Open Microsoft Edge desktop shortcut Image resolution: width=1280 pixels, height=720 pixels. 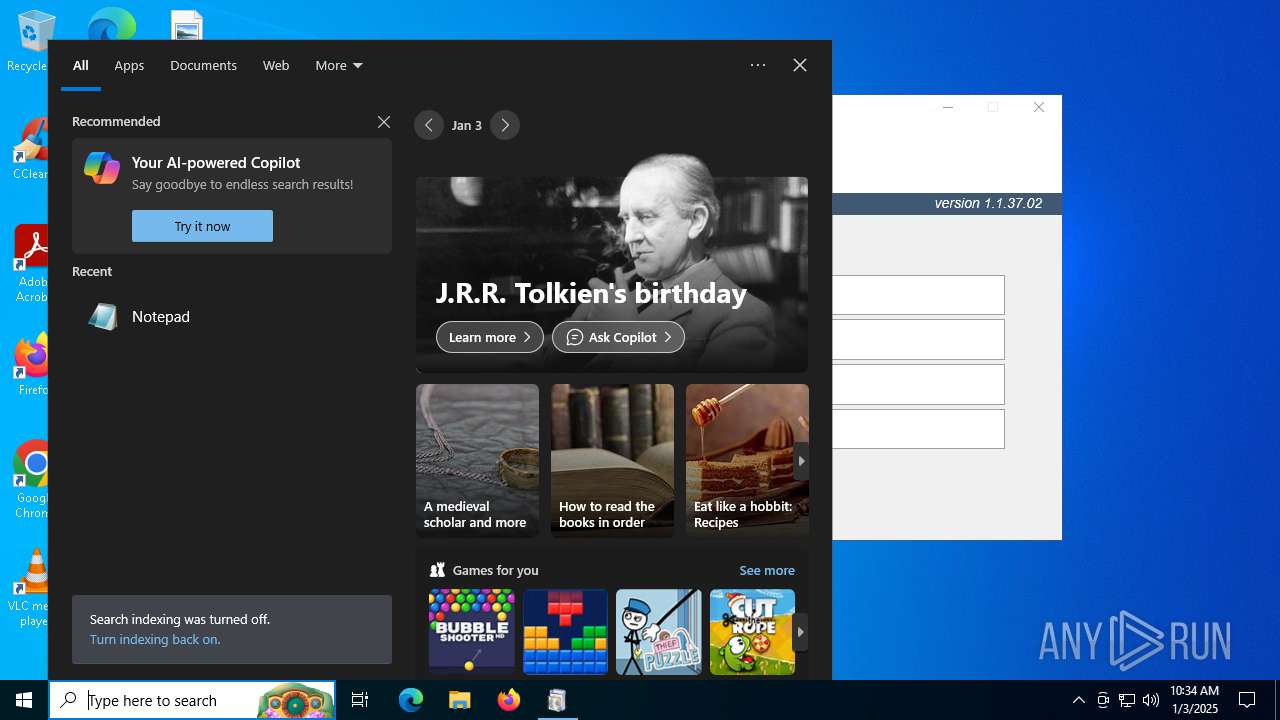pyautogui.click(x=111, y=23)
